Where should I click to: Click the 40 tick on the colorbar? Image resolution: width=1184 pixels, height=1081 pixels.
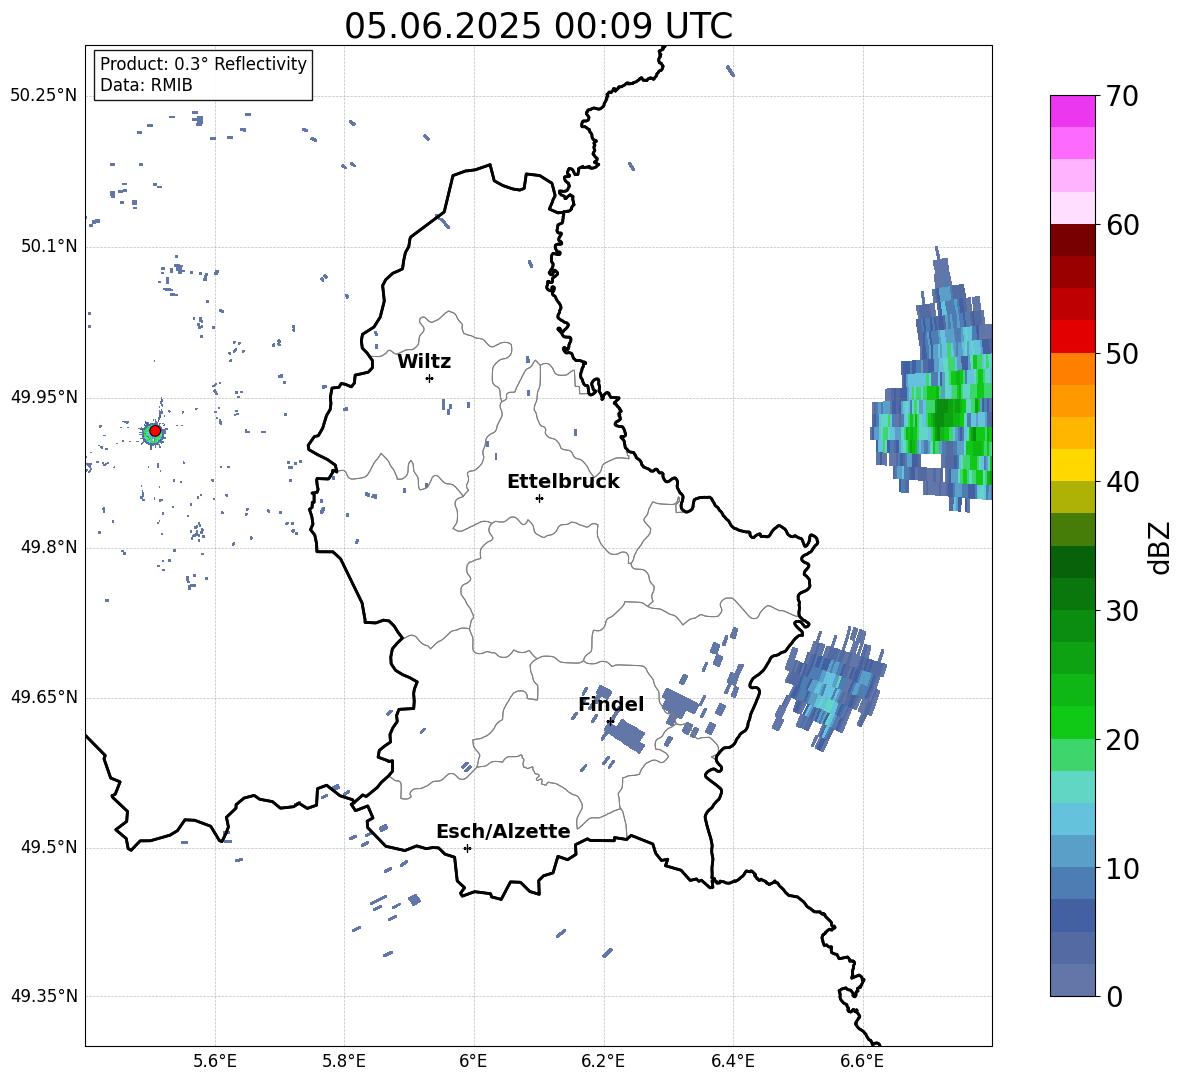click(x=1122, y=482)
